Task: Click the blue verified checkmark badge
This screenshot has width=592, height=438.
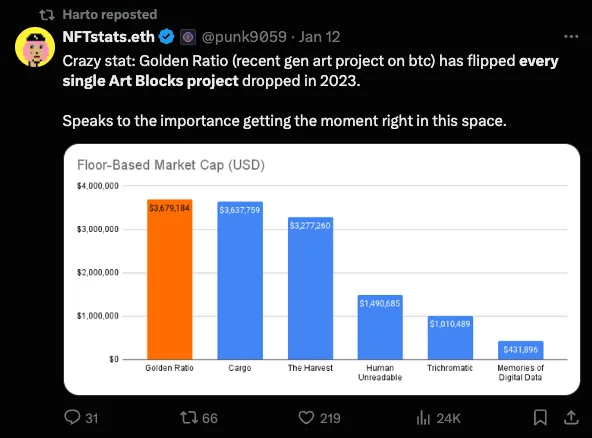Action: pyautogui.click(x=166, y=37)
